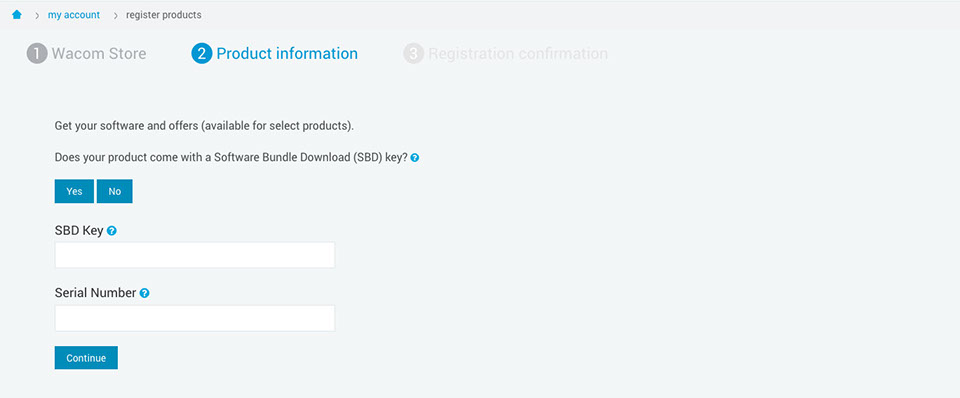
Task: Show help tooltip next to Serial Number label
Action: (x=144, y=293)
